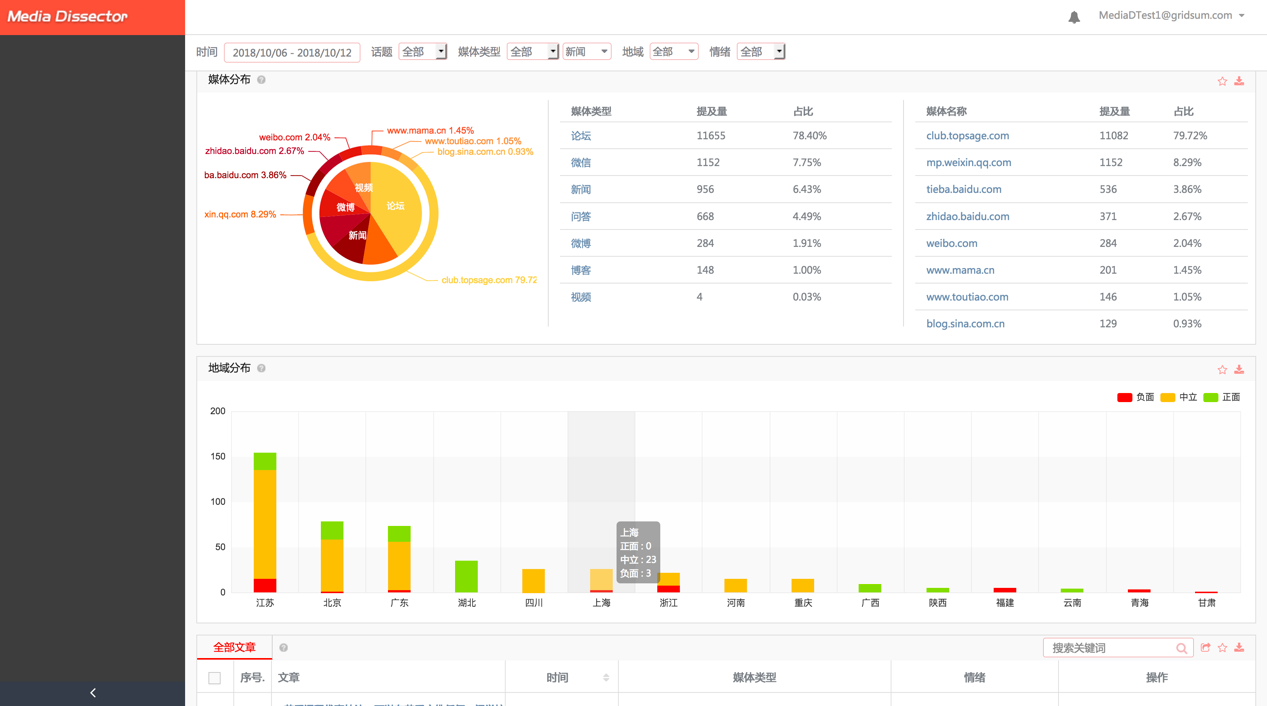Viewport: 1267px width, 706px height.
Task: Open club.topsage.com in media name table
Action: (x=967, y=136)
